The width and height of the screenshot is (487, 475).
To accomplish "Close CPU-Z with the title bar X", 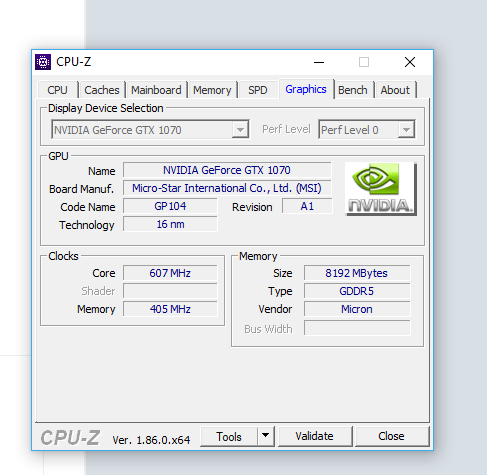I will [410, 62].
